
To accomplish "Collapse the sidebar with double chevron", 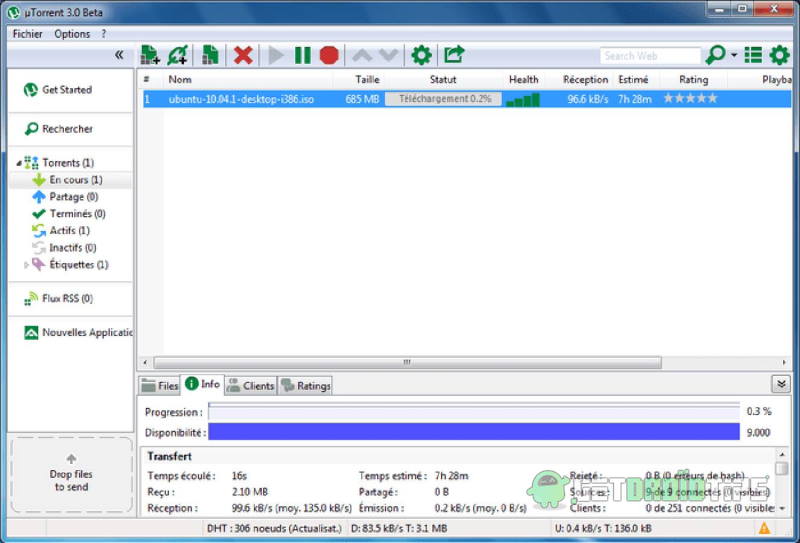I will click(x=119, y=55).
